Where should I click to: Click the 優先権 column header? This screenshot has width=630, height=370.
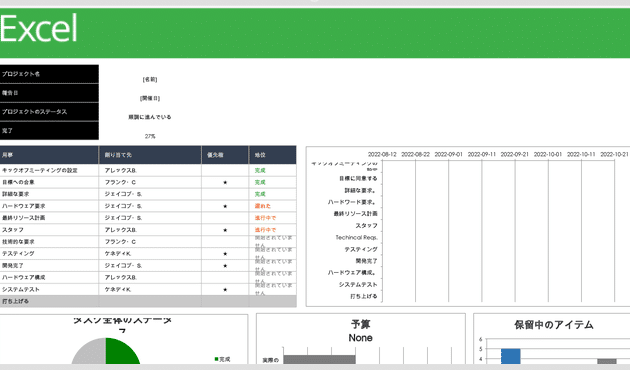pyautogui.click(x=225, y=155)
